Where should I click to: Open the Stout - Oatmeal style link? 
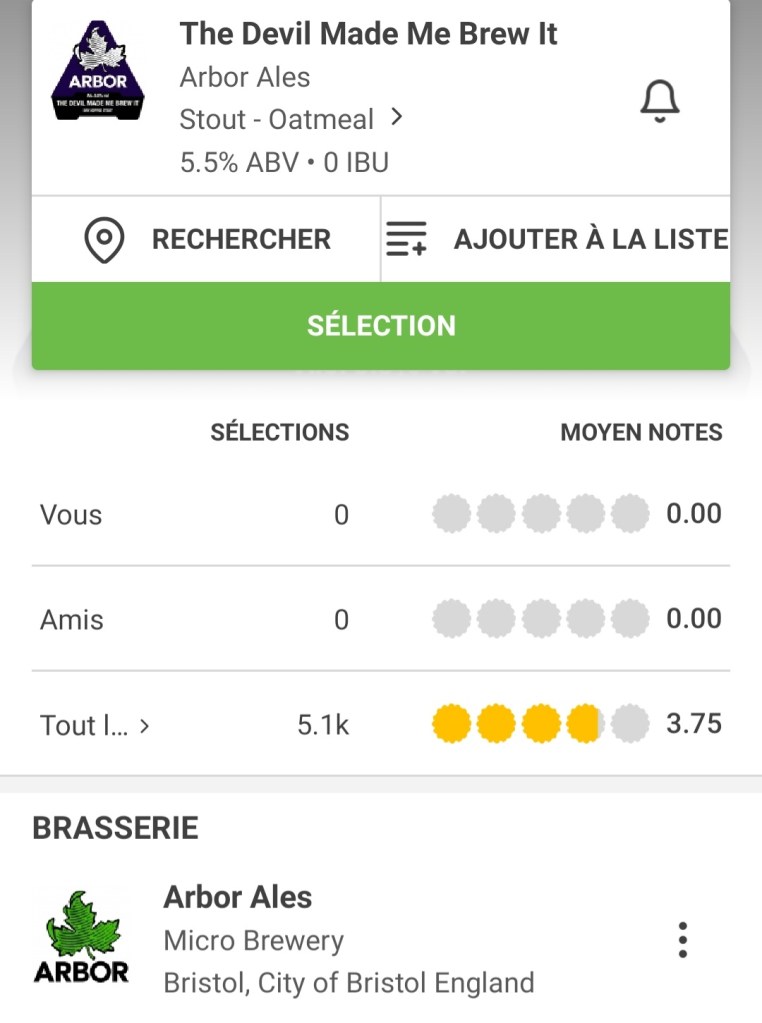point(276,120)
